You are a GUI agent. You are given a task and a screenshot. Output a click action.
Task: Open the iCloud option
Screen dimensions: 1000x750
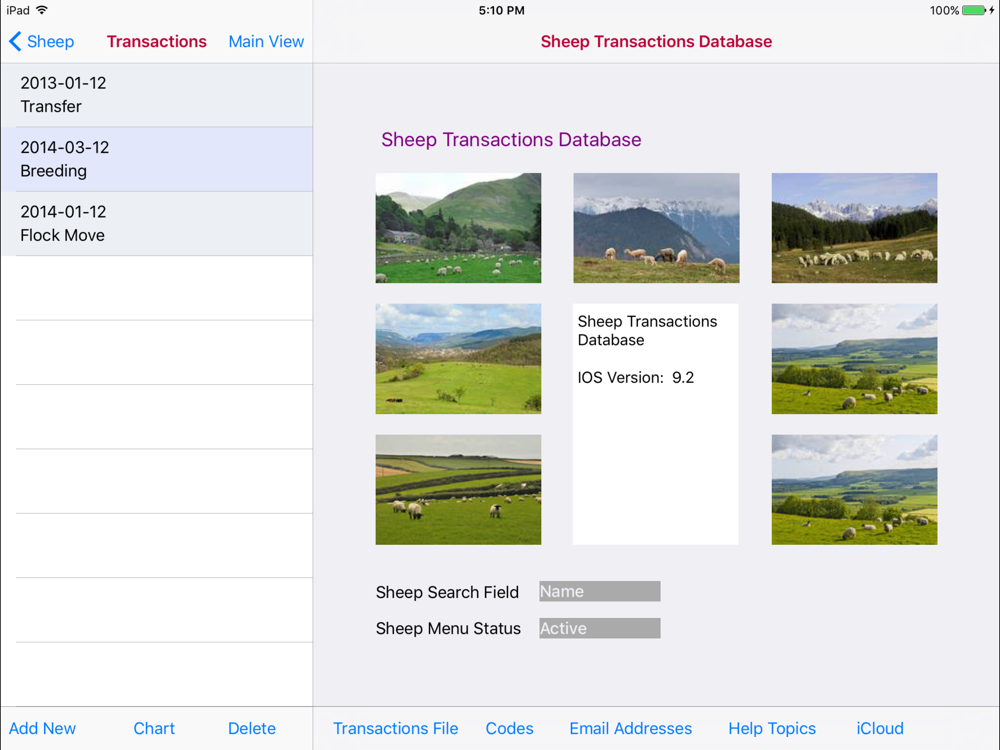(x=880, y=728)
